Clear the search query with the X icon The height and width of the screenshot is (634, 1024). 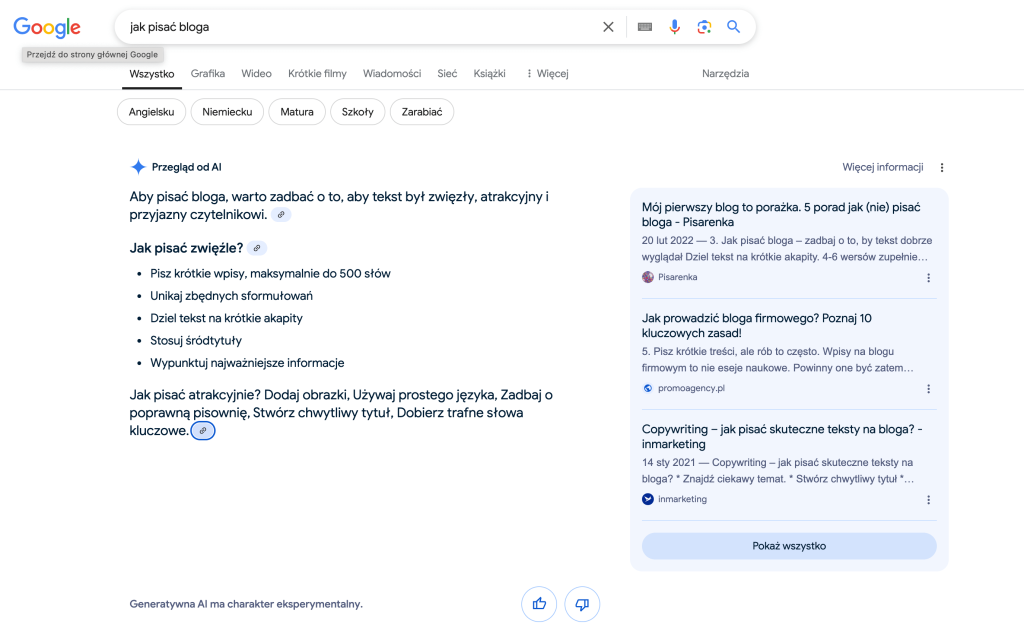[x=608, y=27]
